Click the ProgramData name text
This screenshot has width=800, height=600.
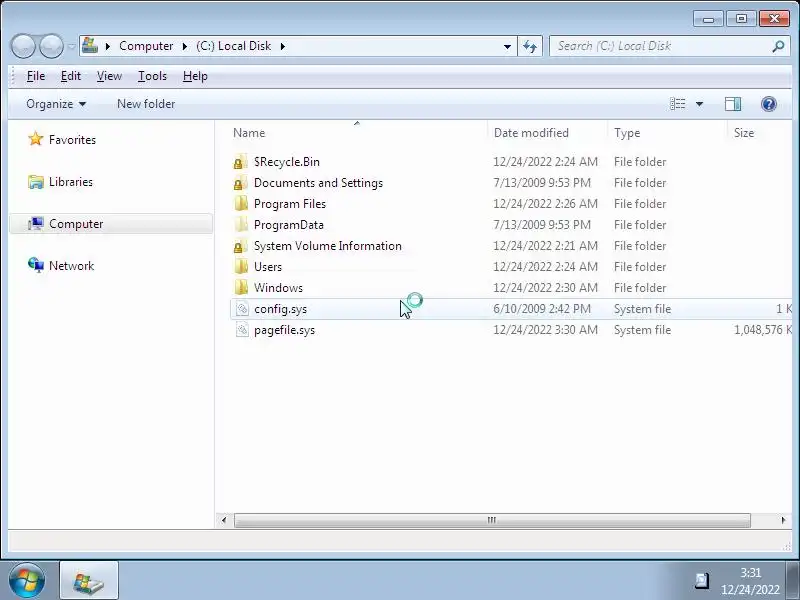tap(289, 225)
